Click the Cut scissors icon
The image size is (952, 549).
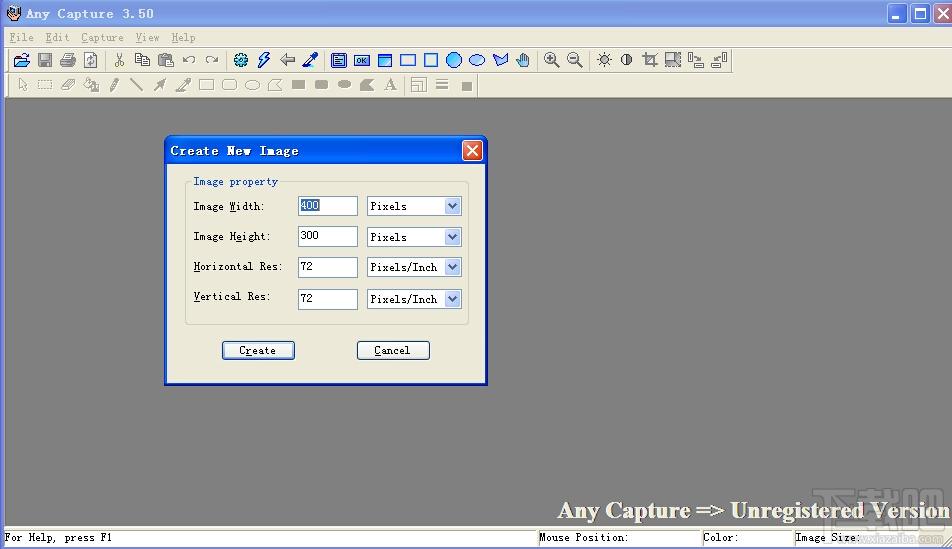click(119, 60)
